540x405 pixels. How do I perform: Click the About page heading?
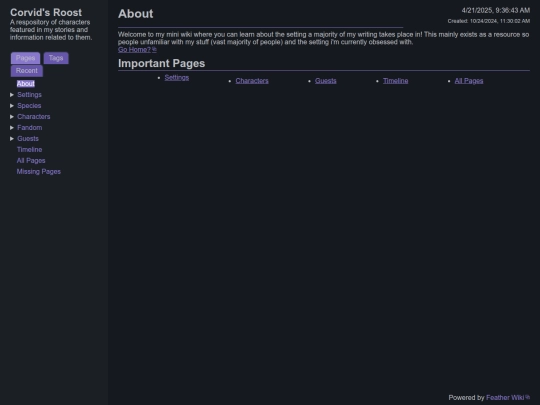[x=136, y=14]
